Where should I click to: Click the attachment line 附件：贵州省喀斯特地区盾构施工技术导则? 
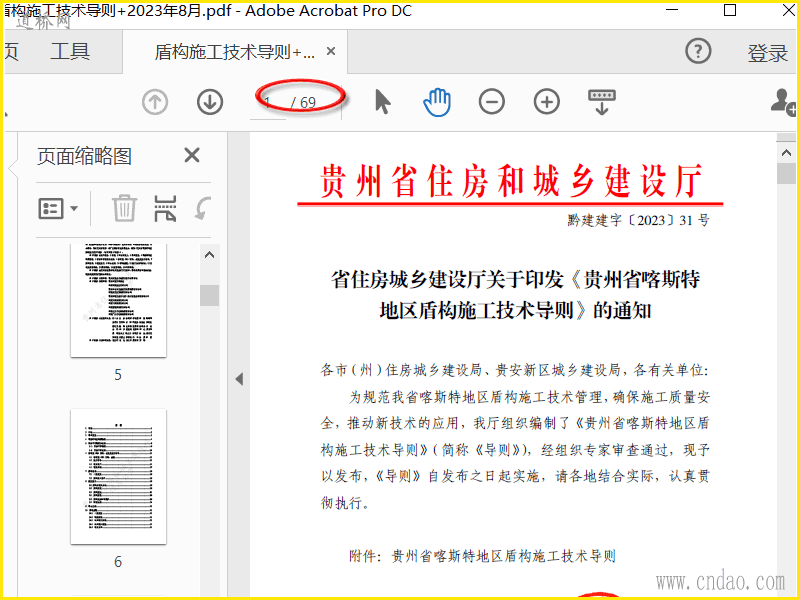(x=482, y=556)
